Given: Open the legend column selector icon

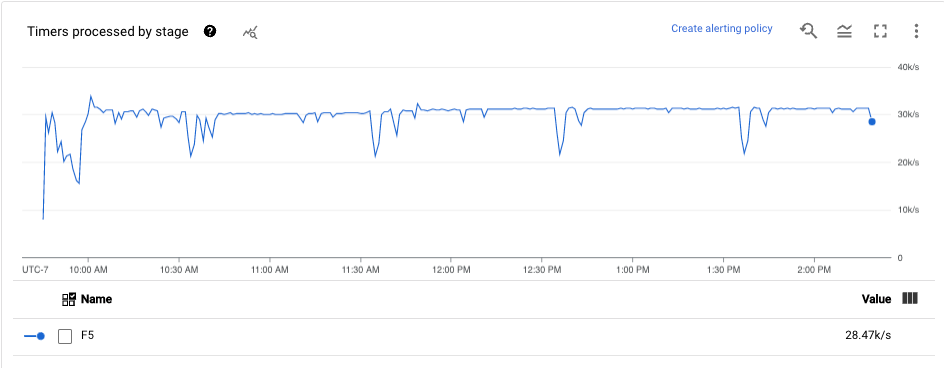Looking at the screenshot, I should pos(910,299).
